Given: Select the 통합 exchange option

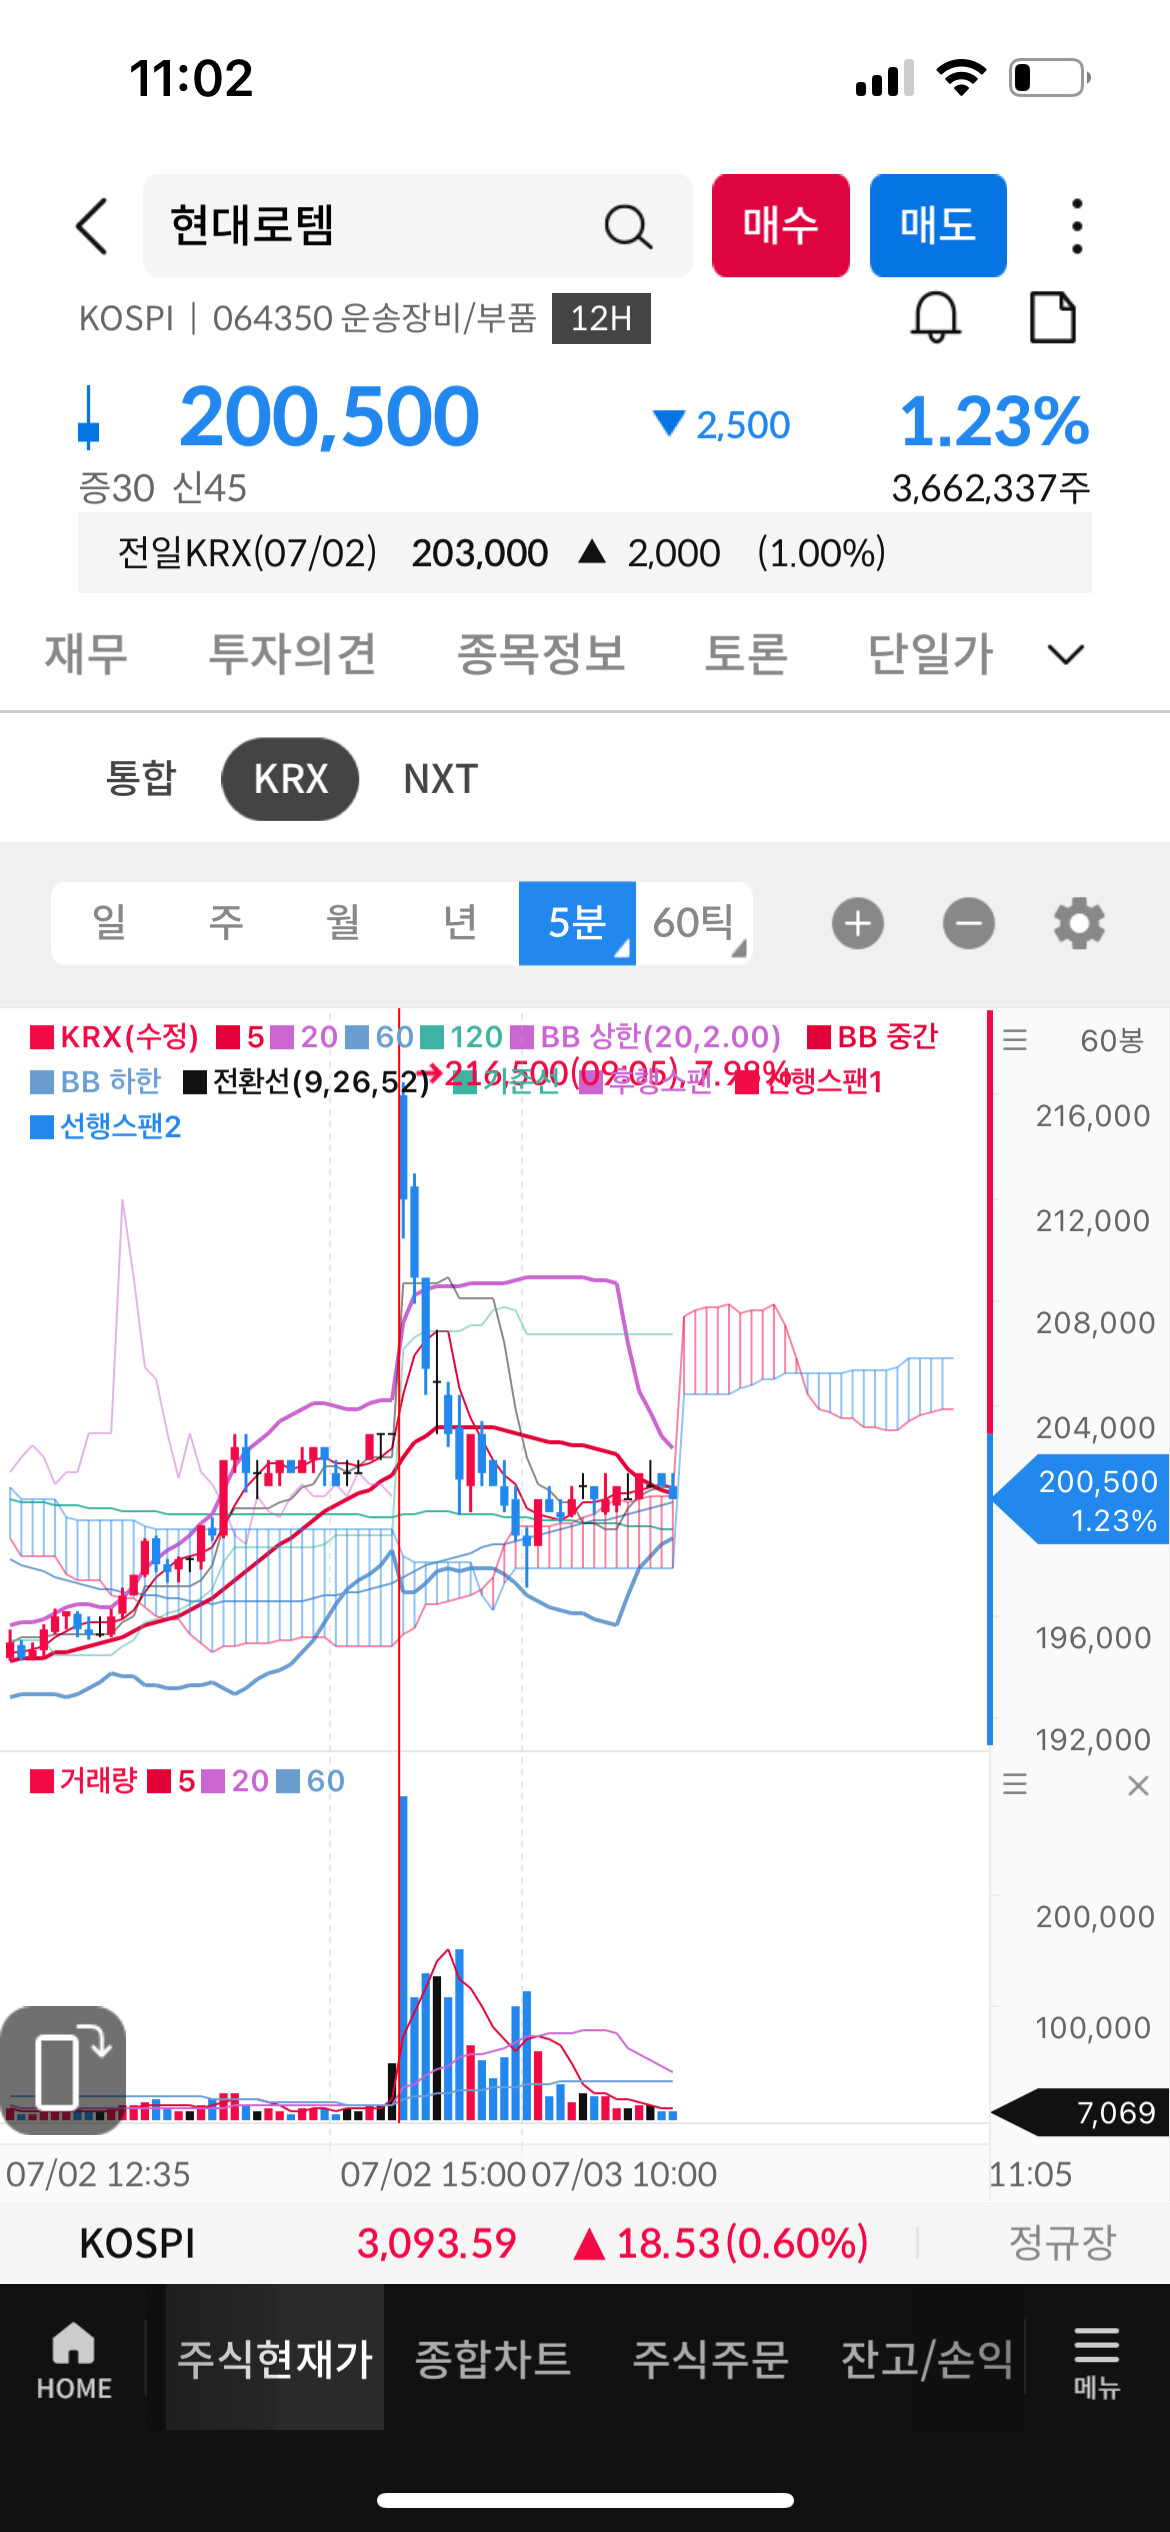Looking at the screenshot, I should coord(141,779).
